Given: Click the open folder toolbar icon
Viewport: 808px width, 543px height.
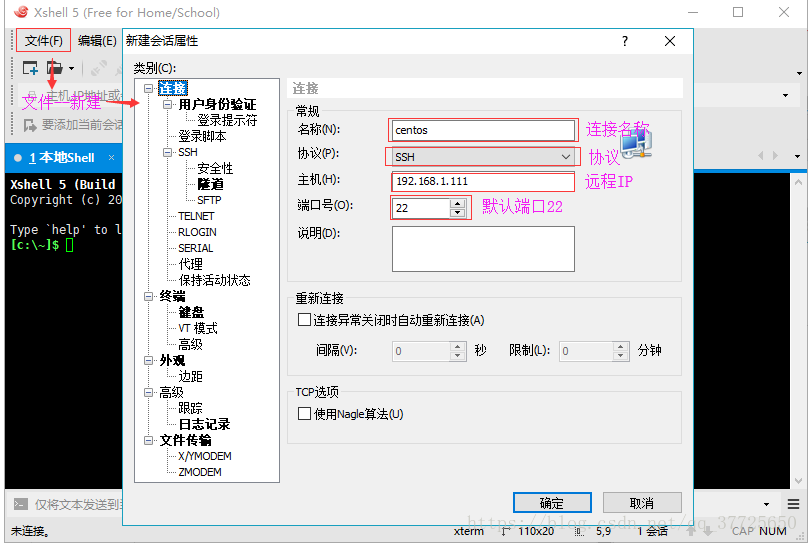Looking at the screenshot, I should pyautogui.click(x=54, y=68).
